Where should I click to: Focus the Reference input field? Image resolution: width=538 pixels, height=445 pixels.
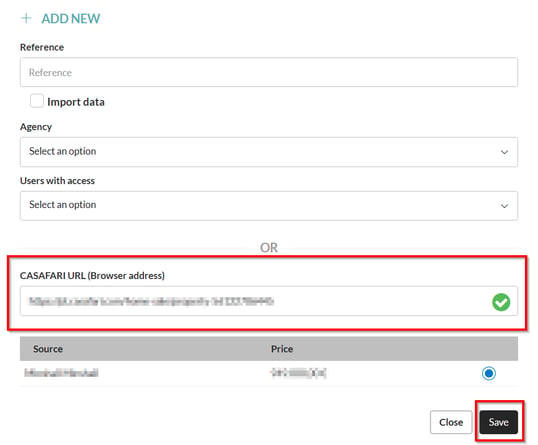[x=269, y=72]
